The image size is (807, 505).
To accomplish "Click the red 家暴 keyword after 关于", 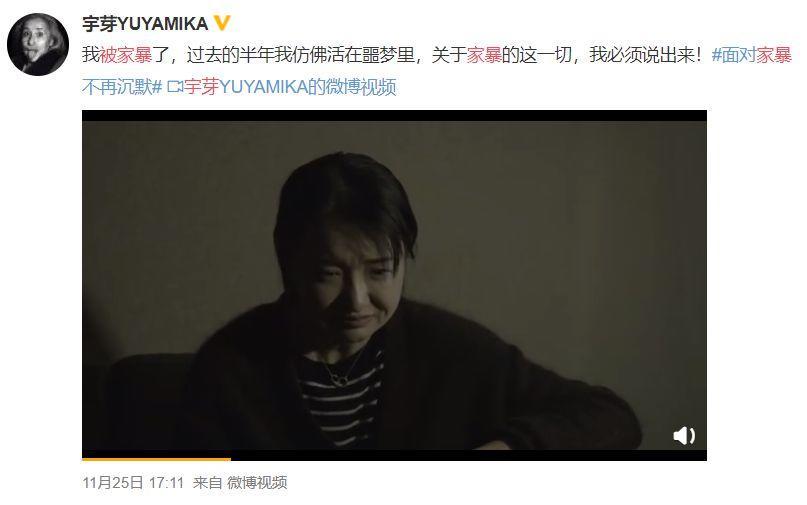I will pyautogui.click(x=484, y=55).
